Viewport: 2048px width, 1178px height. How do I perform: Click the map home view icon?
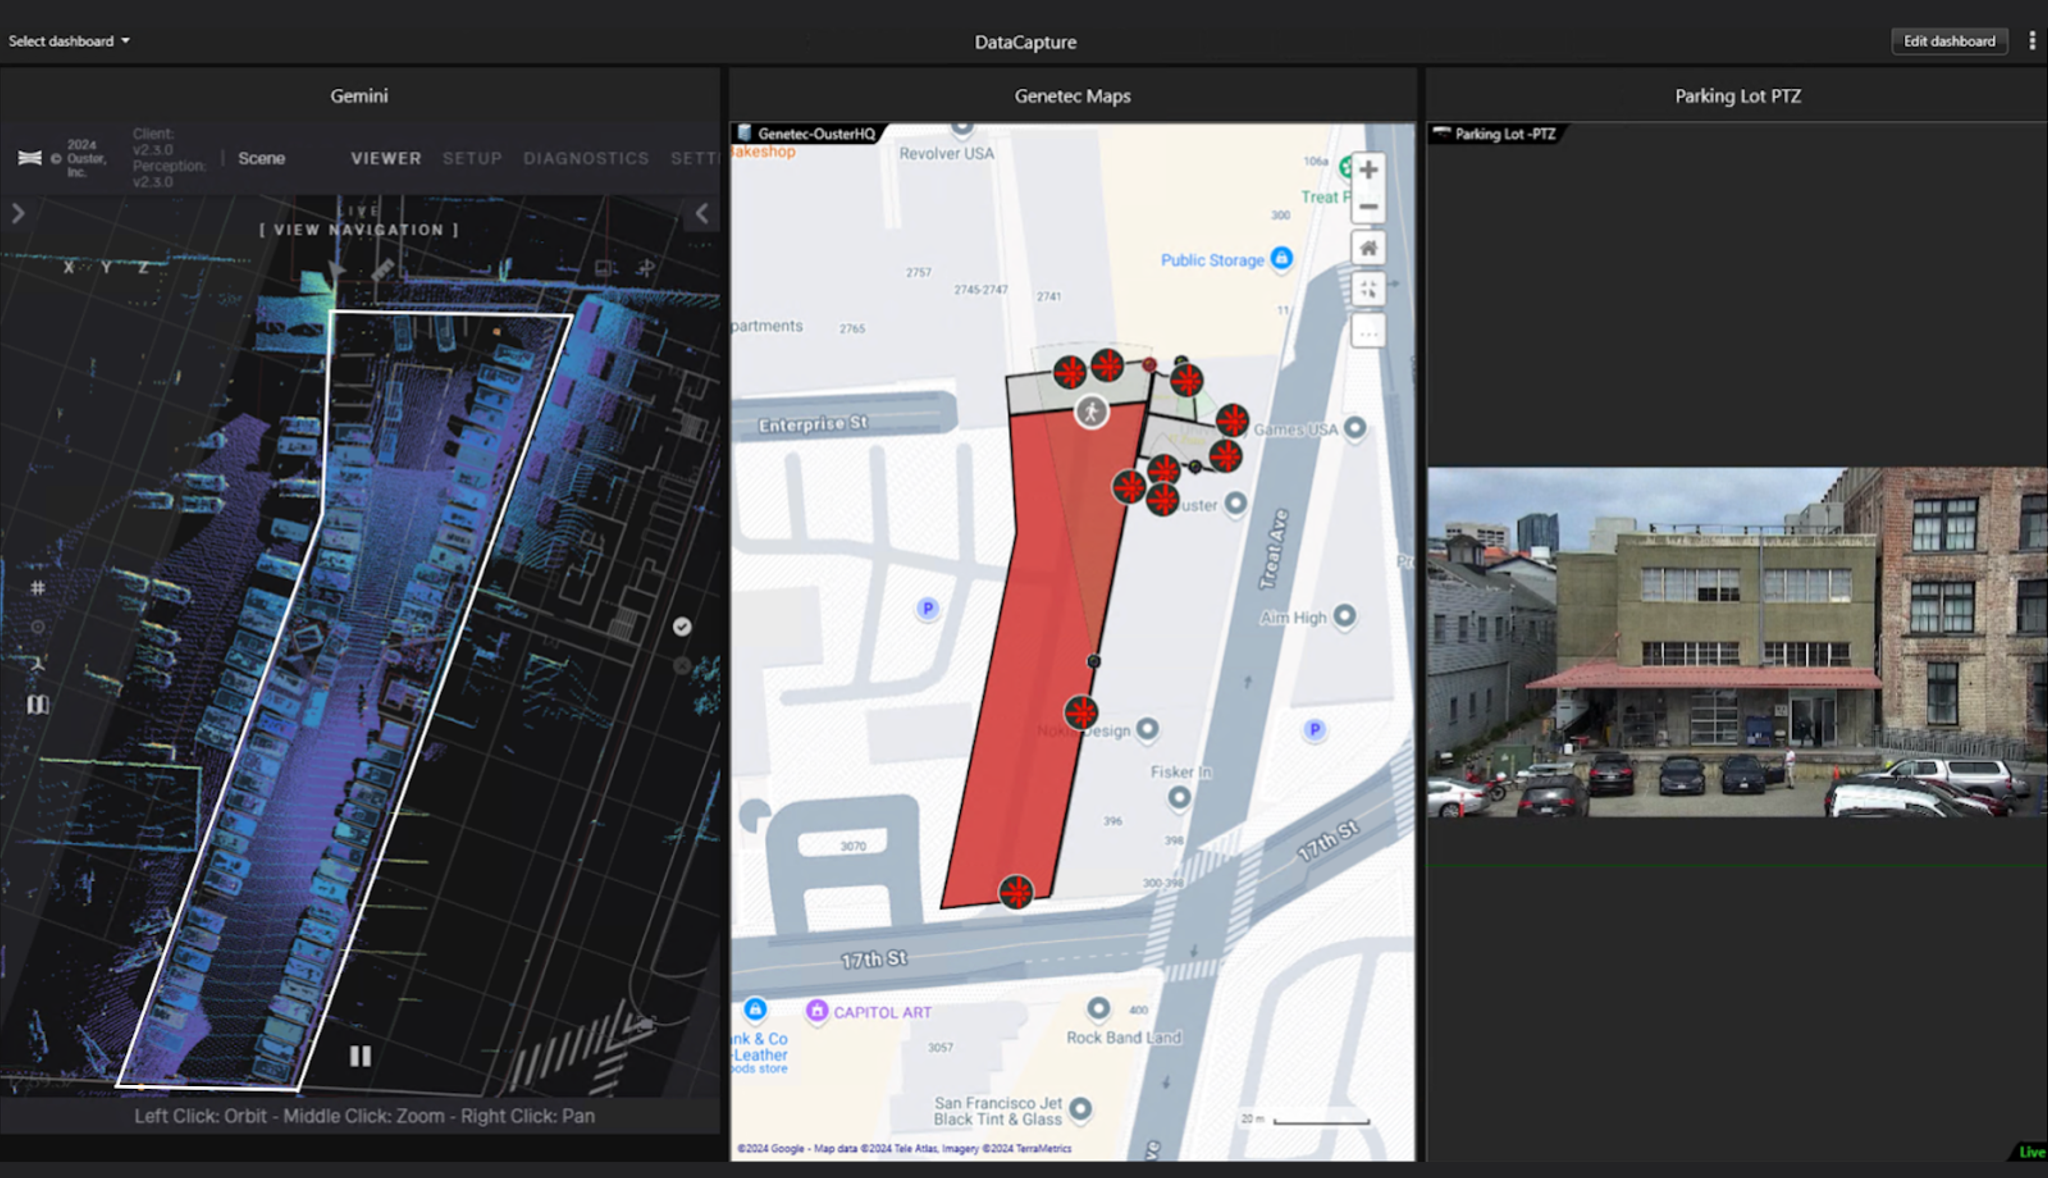coord(1368,248)
